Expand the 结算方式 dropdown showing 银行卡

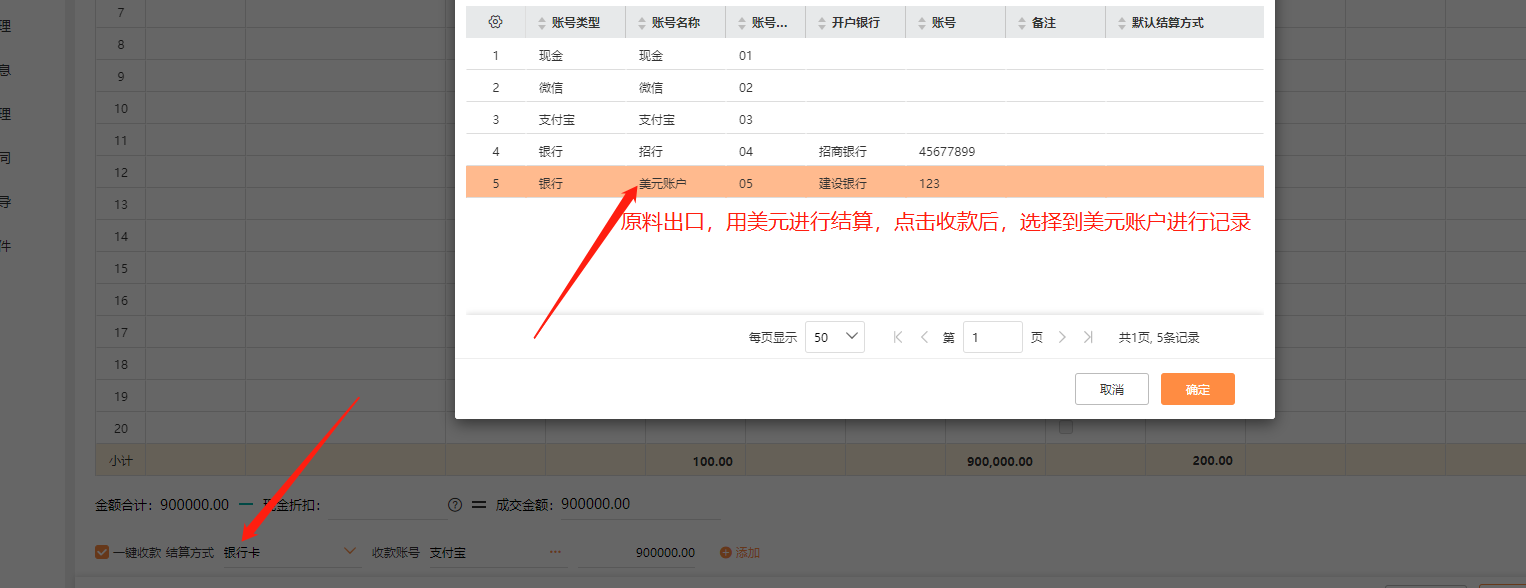350,551
